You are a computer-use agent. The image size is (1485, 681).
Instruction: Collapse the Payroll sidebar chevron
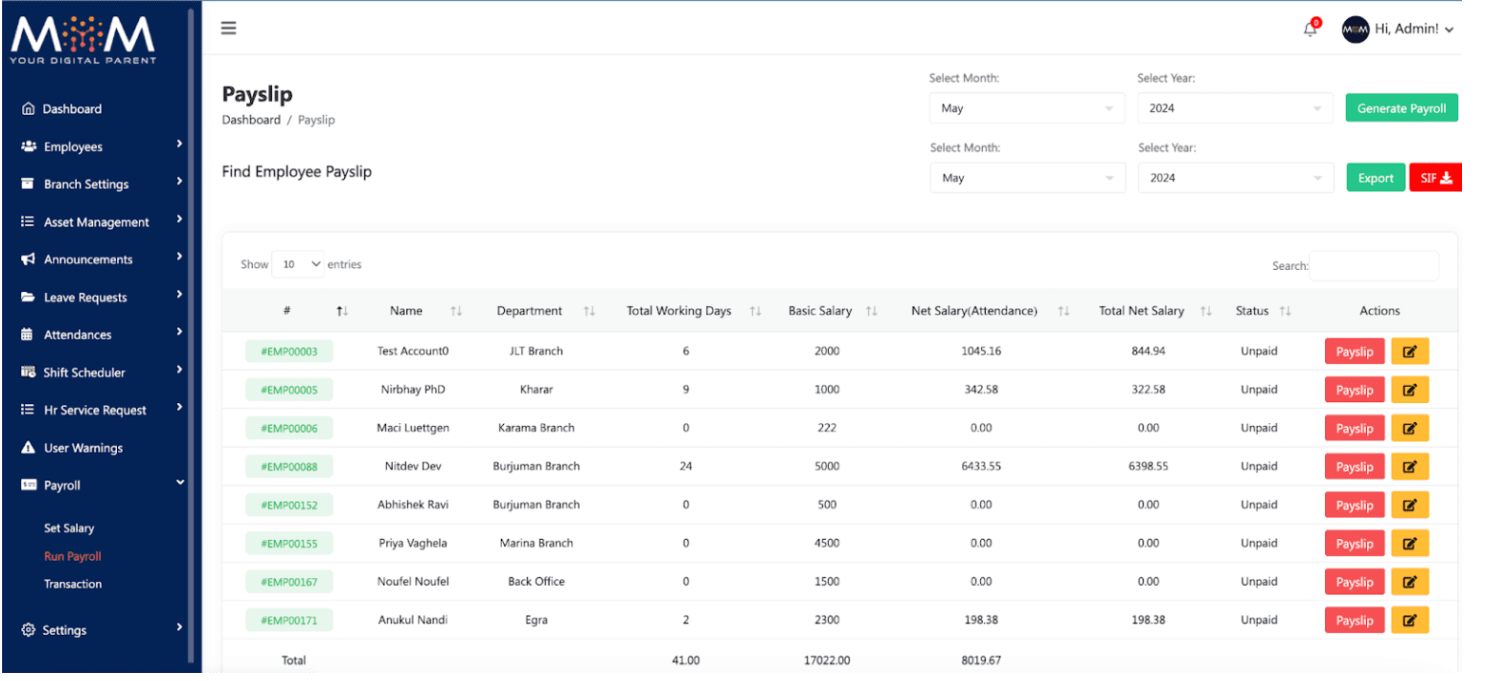[x=180, y=482]
